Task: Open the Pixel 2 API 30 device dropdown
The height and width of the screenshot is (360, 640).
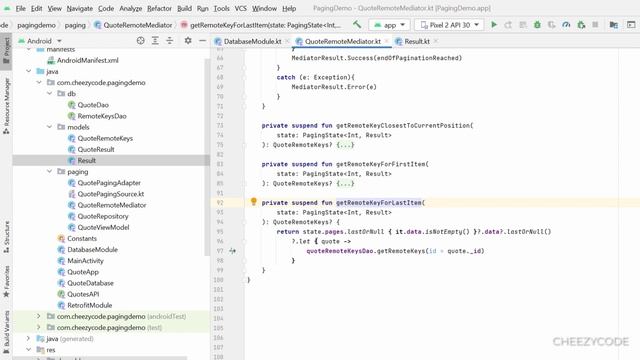Action: pyautogui.click(x=449, y=25)
